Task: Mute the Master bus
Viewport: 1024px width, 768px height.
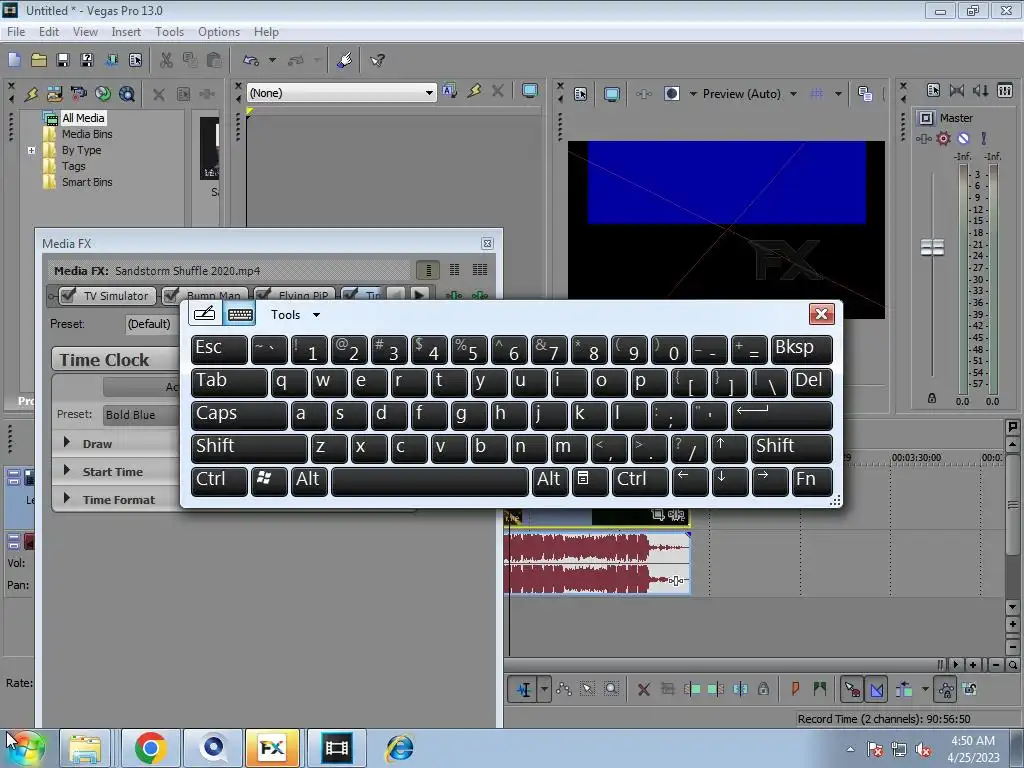Action: (963, 138)
